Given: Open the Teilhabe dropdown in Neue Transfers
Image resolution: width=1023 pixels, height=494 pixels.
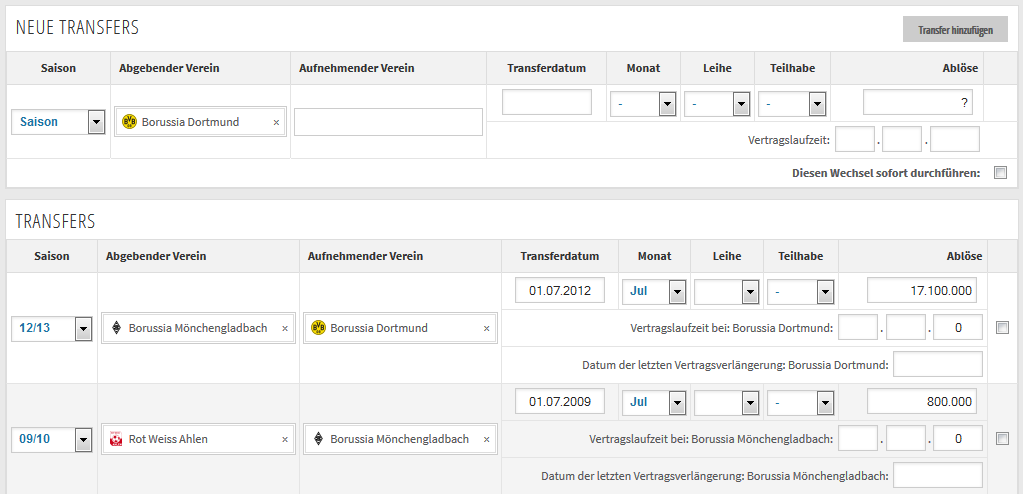Looking at the screenshot, I should point(792,104).
